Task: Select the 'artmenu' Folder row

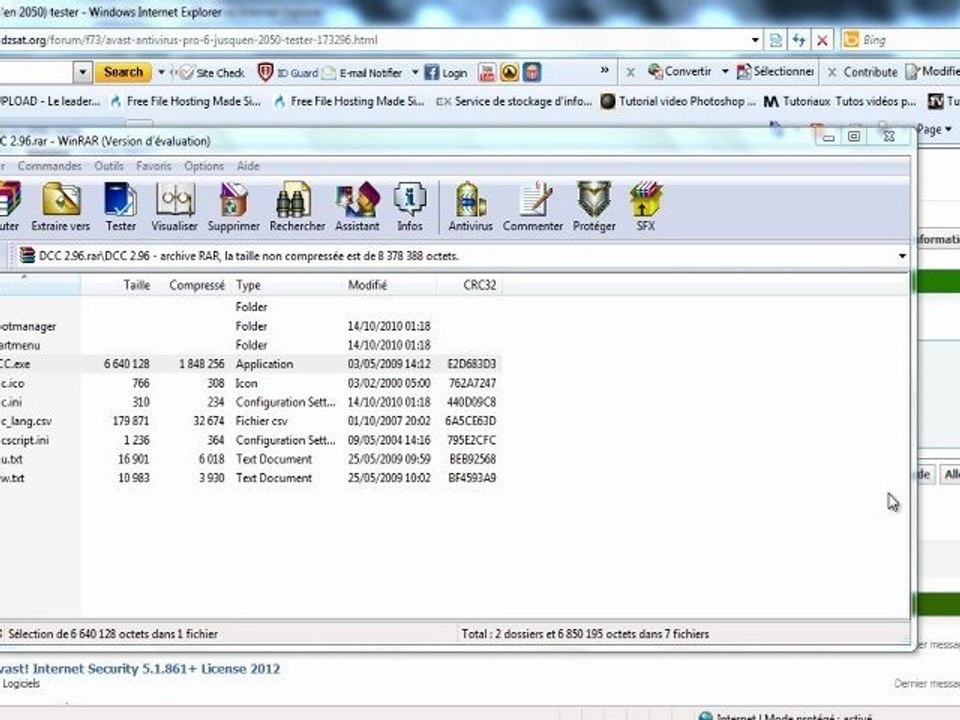Action: [x=250, y=345]
